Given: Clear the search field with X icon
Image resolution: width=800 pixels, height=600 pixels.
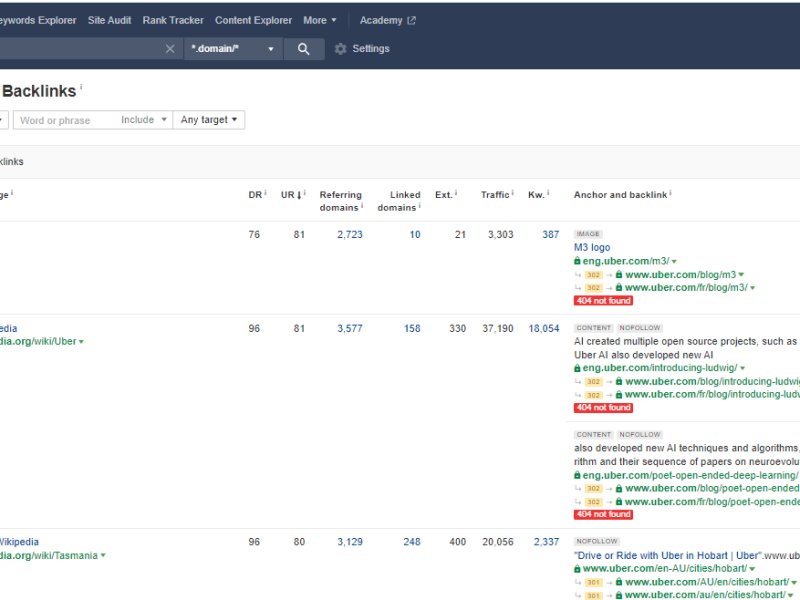Looking at the screenshot, I should pyautogui.click(x=170, y=49).
